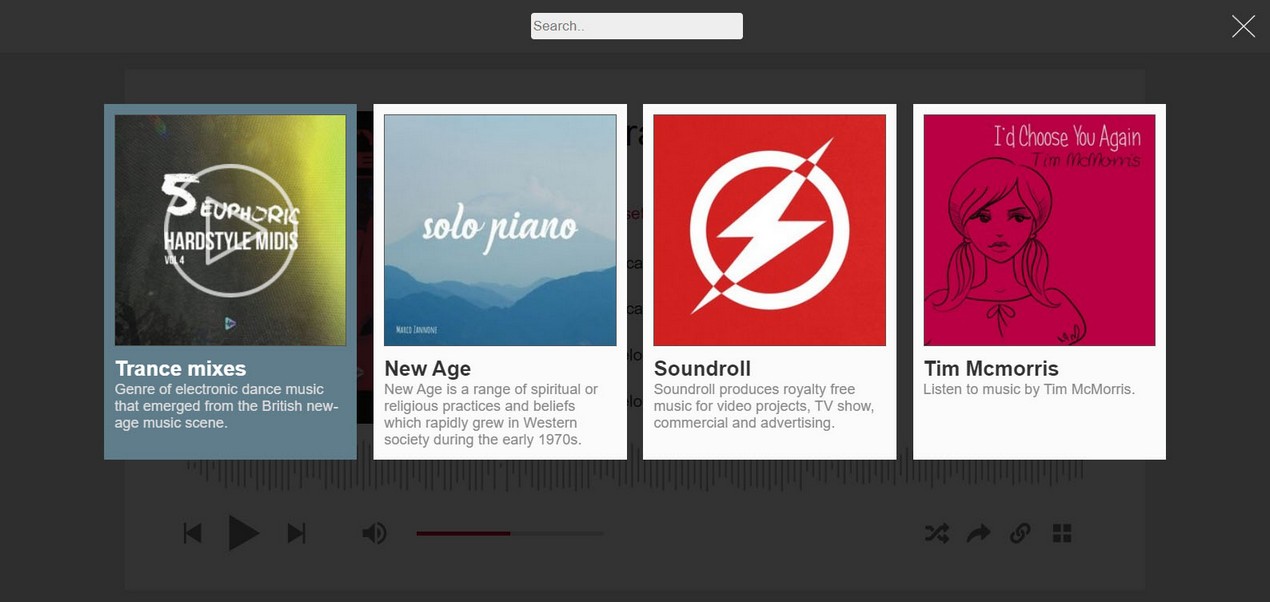Click the New Age description paragraph
1270x602 pixels.
point(491,415)
